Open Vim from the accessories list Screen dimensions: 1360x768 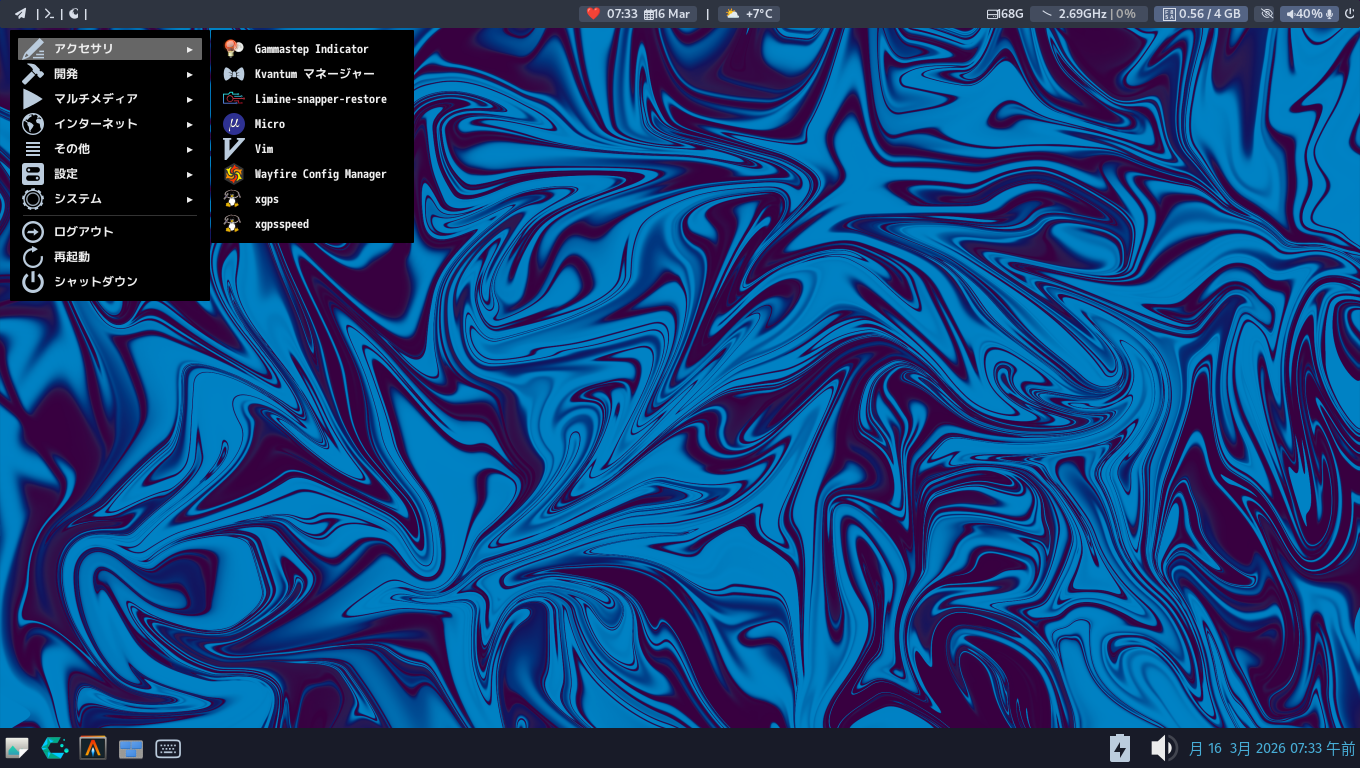(x=312, y=149)
